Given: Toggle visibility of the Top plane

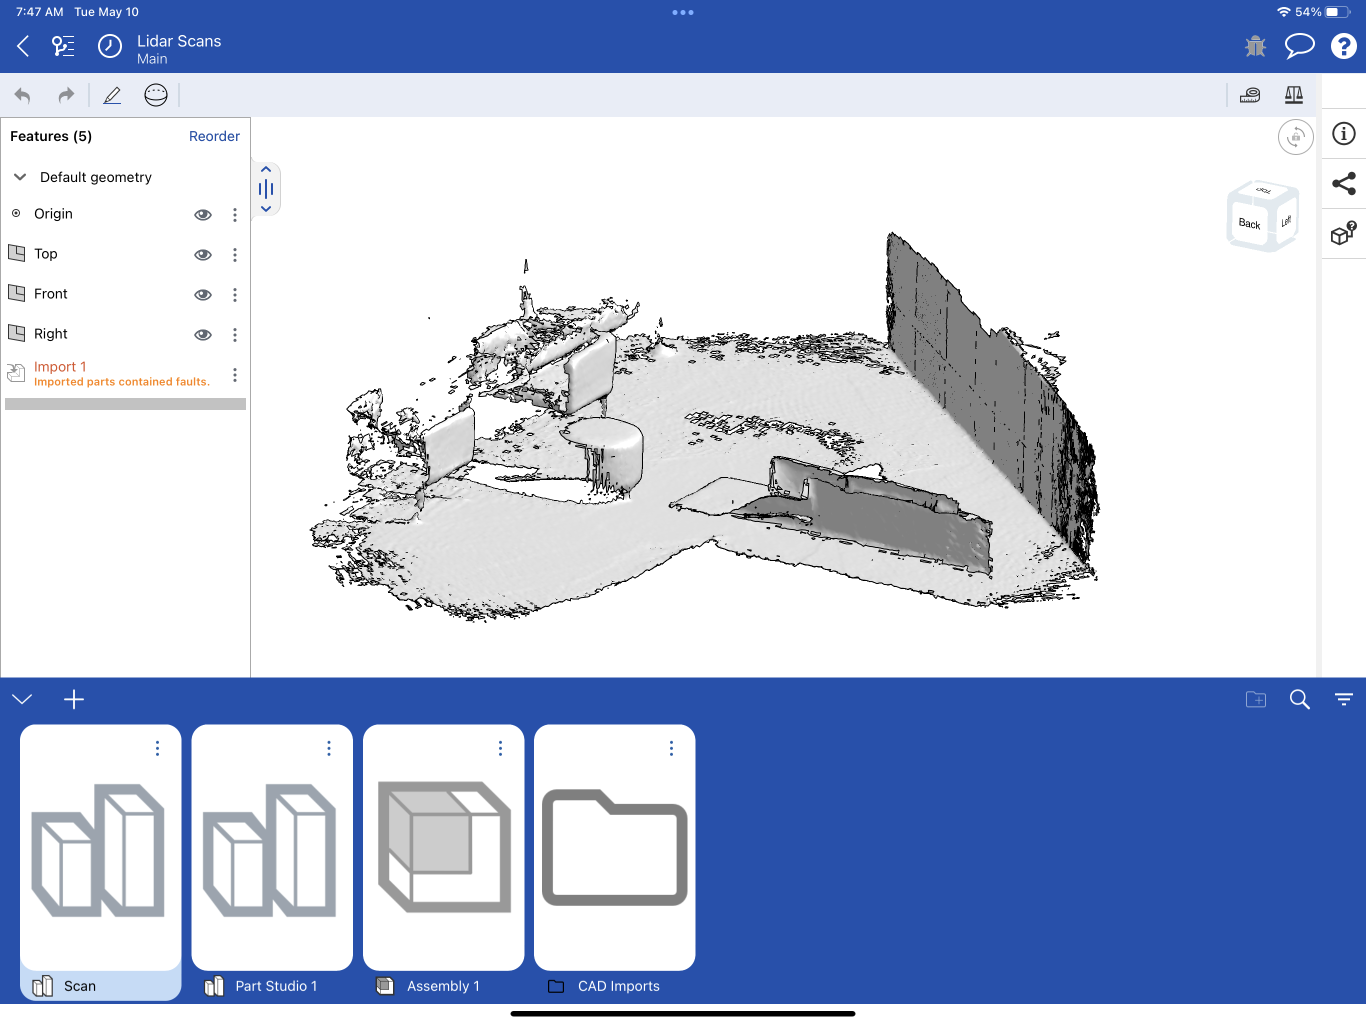Looking at the screenshot, I should 202,254.
